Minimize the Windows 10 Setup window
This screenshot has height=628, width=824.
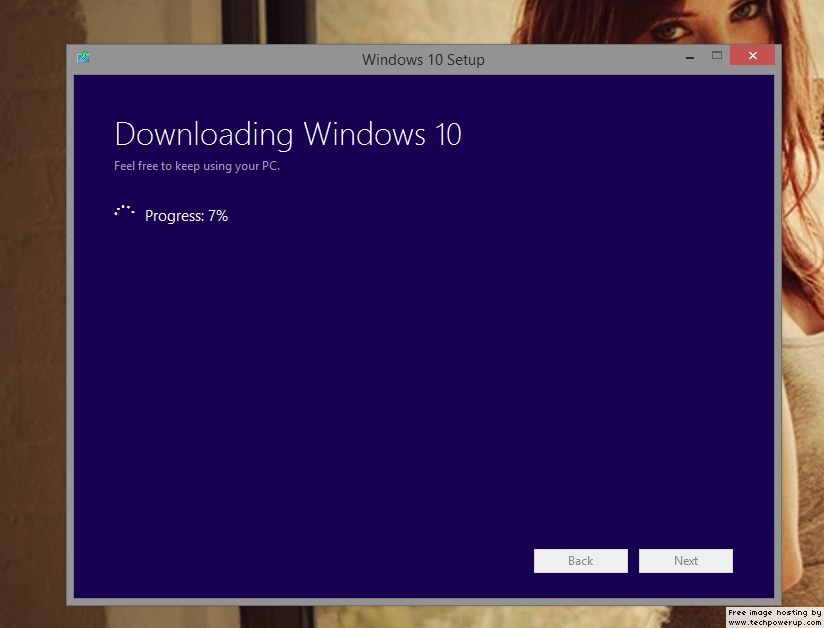pyautogui.click(x=690, y=56)
